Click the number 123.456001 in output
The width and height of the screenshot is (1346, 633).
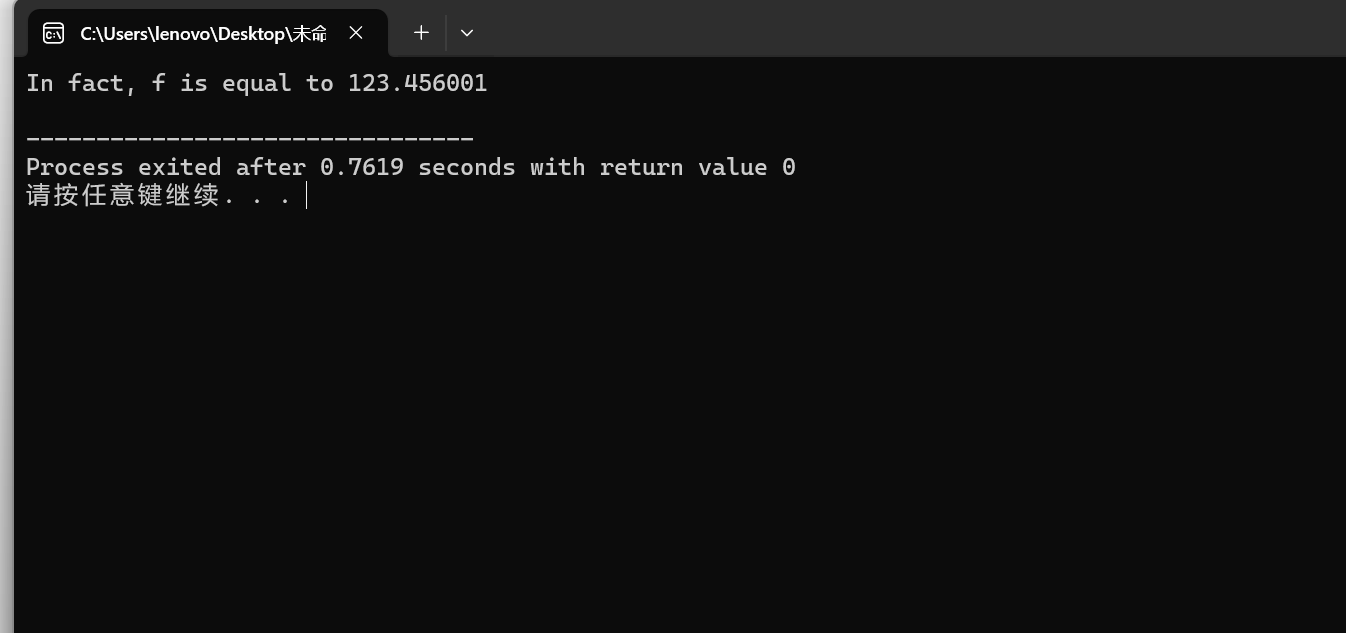tap(417, 83)
